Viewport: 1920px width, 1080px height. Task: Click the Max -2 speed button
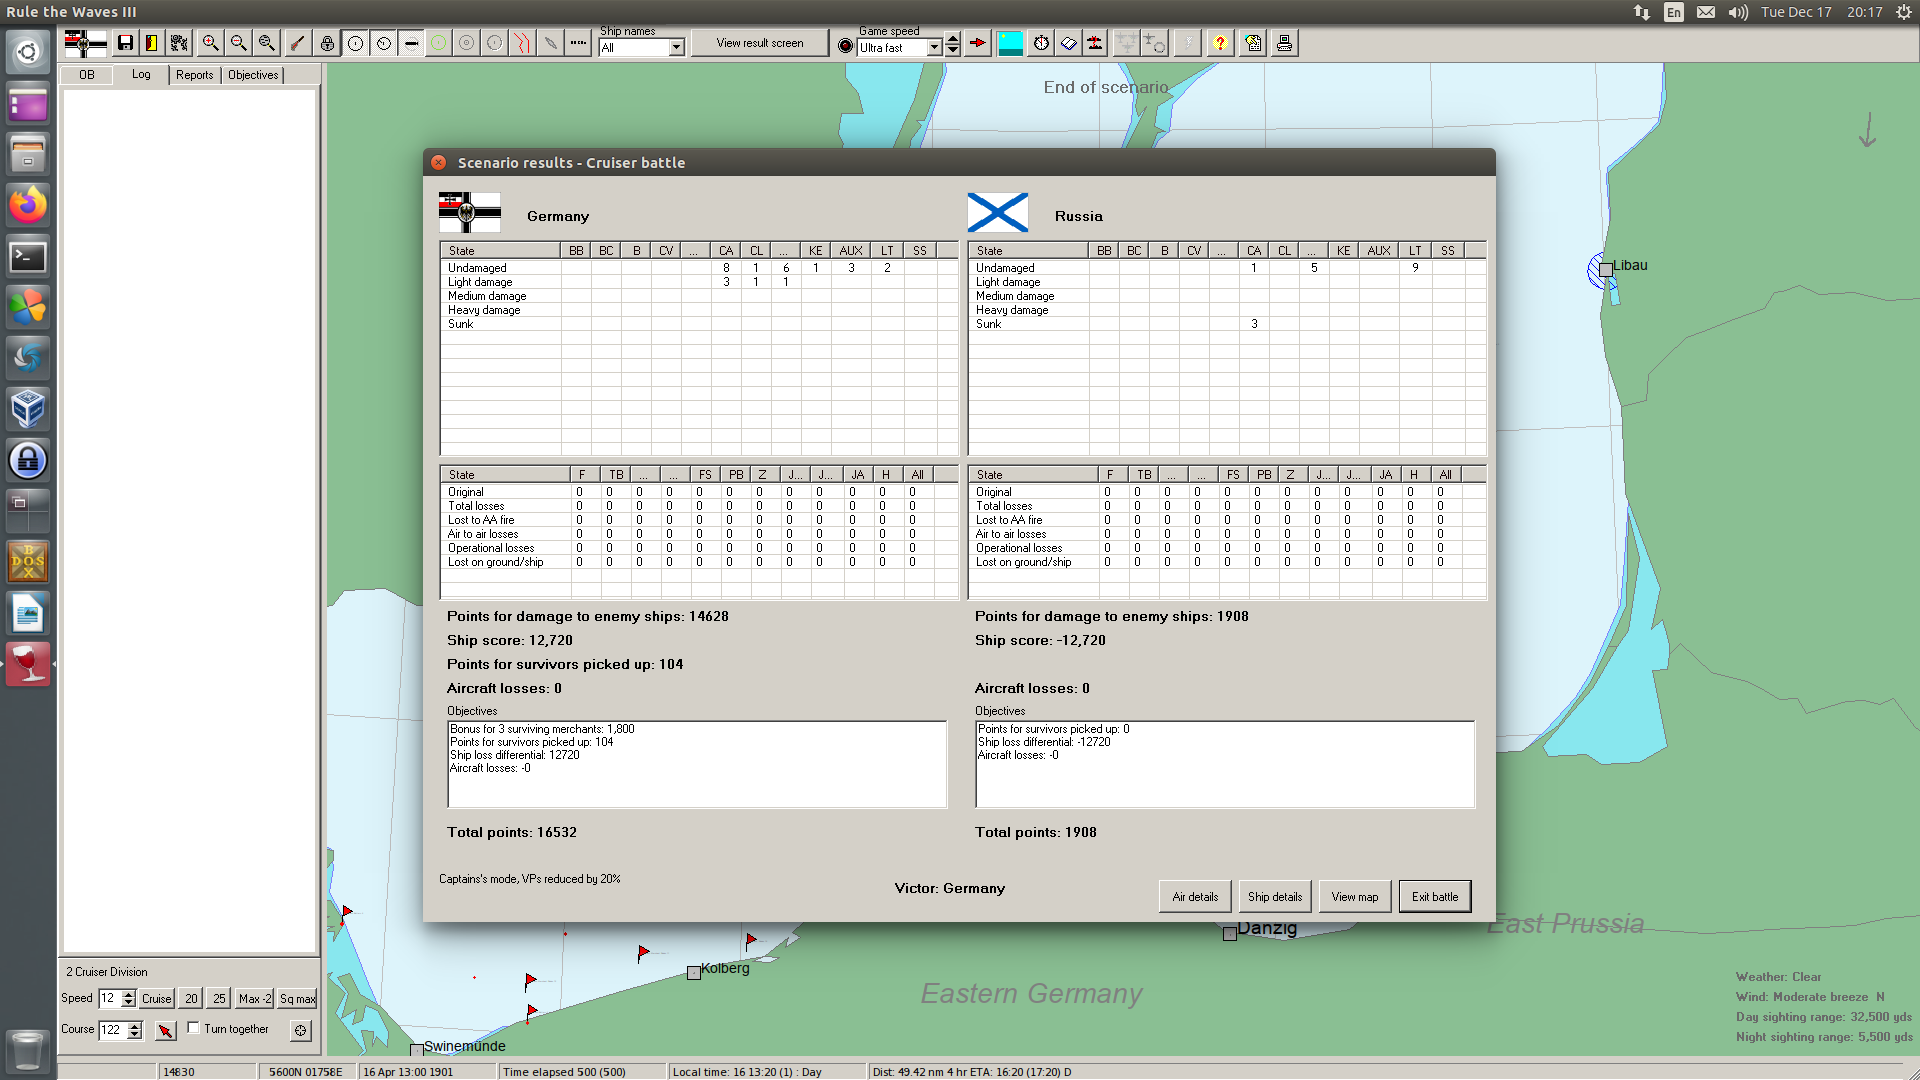point(254,999)
